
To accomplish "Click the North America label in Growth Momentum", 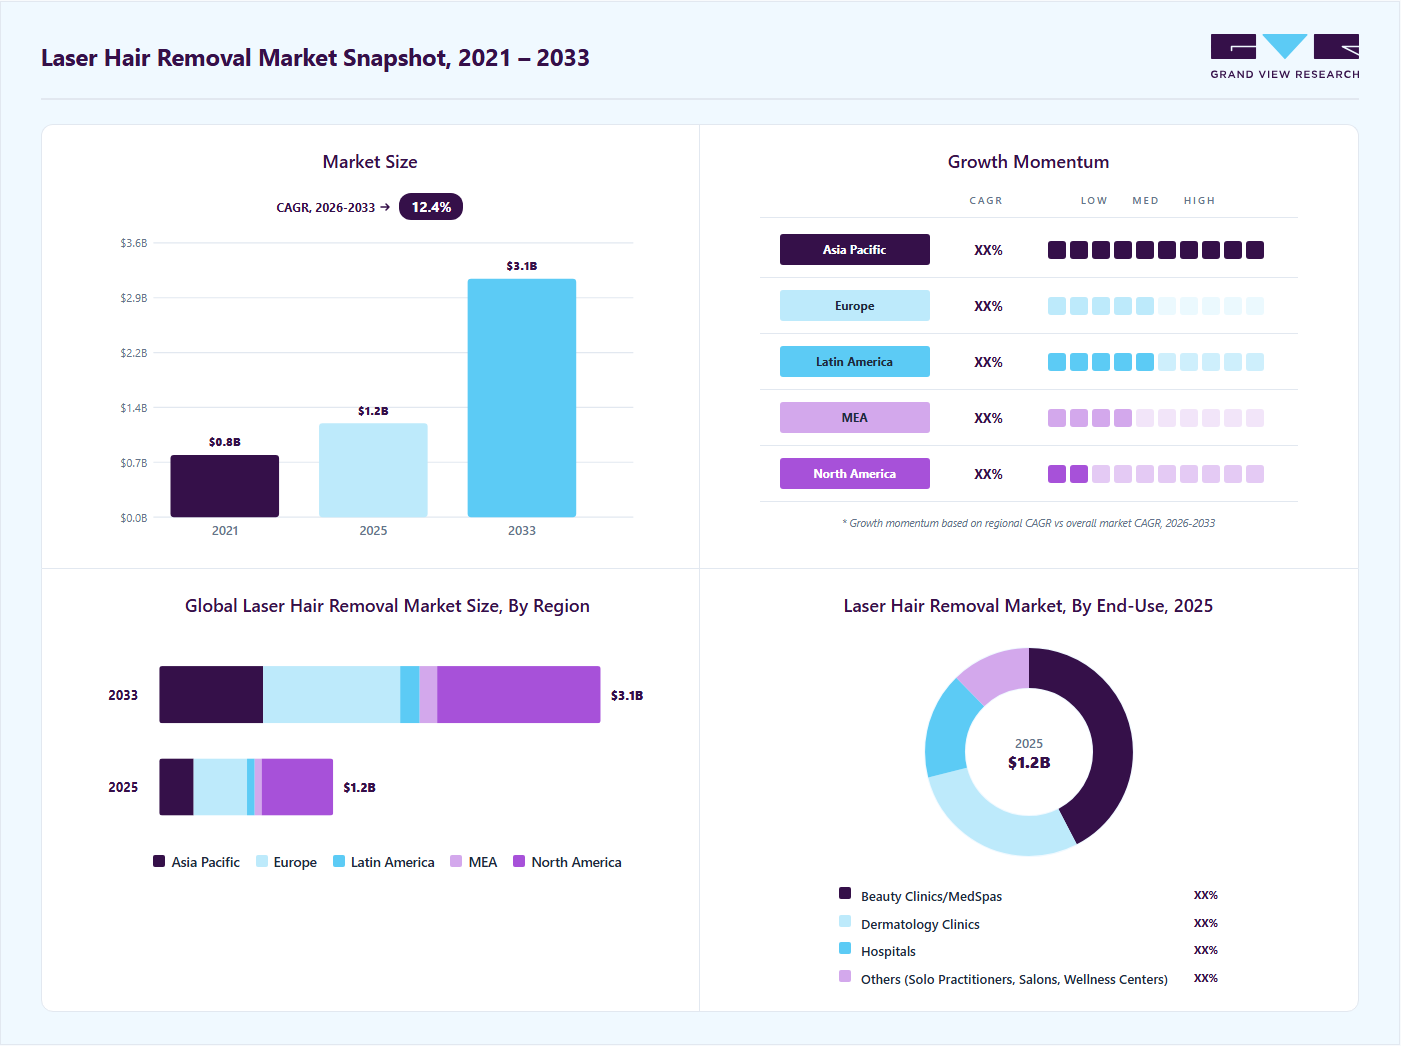I will click(855, 474).
